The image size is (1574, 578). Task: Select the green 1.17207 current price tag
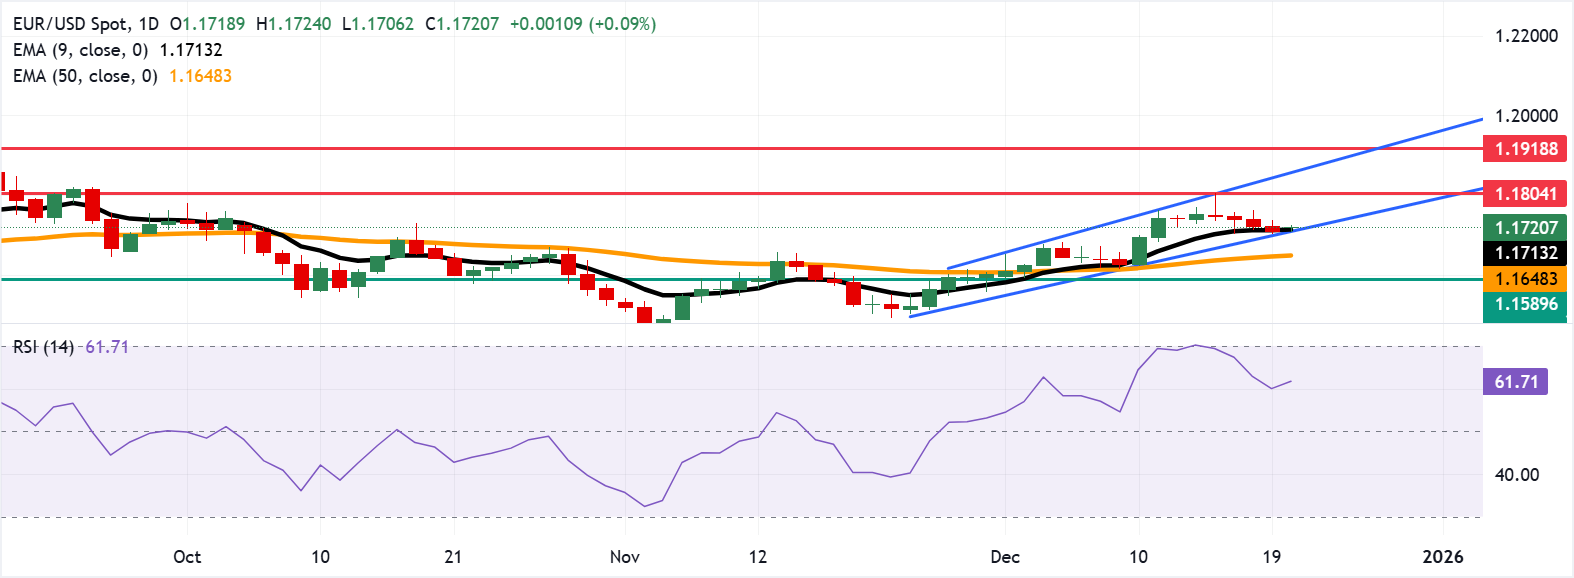pyautogui.click(x=1526, y=228)
